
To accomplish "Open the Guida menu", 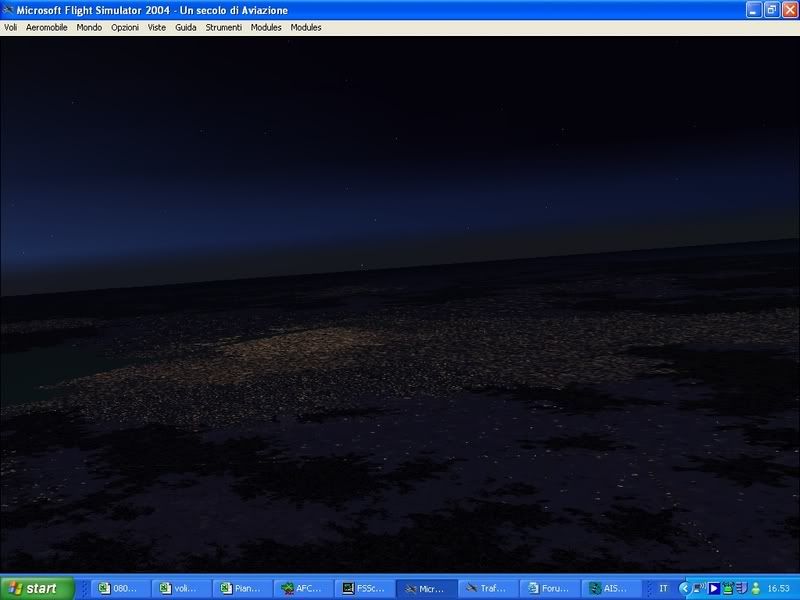I will [x=186, y=28].
